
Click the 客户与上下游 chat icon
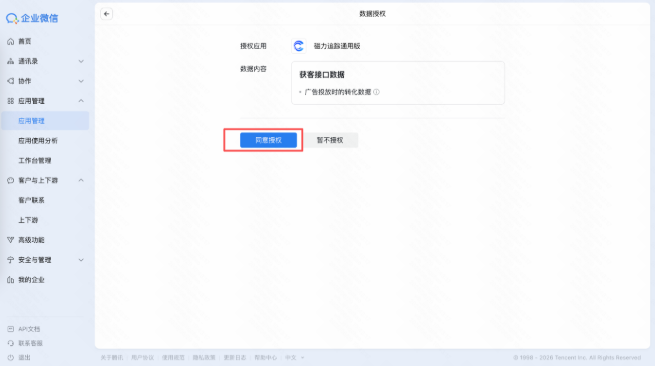point(10,180)
